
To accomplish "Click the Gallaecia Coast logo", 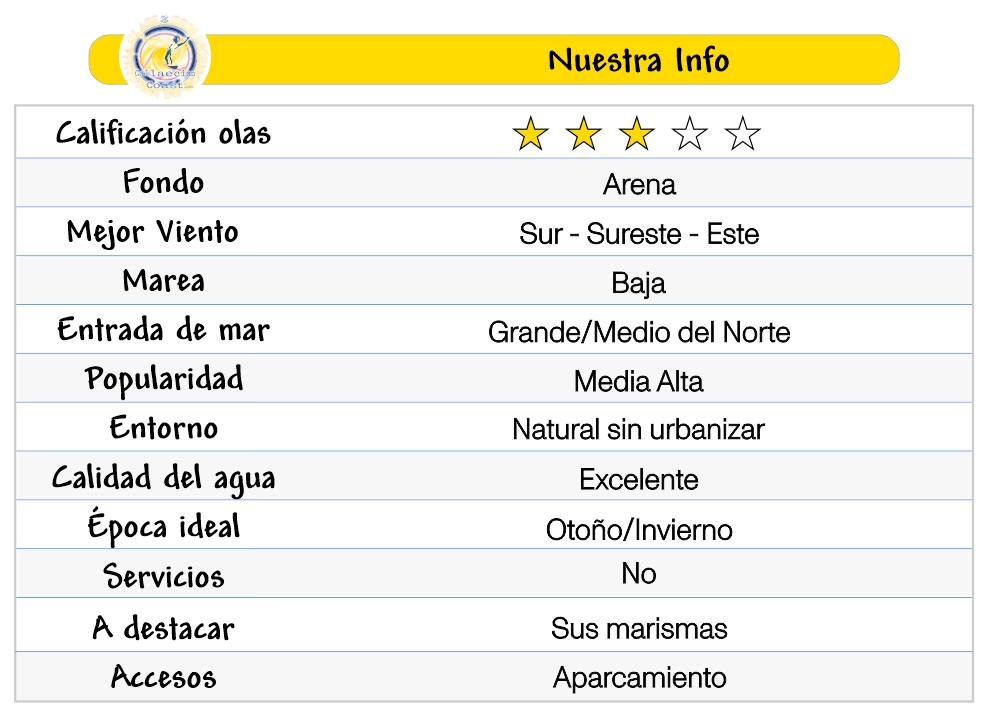I will click(x=164, y=58).
